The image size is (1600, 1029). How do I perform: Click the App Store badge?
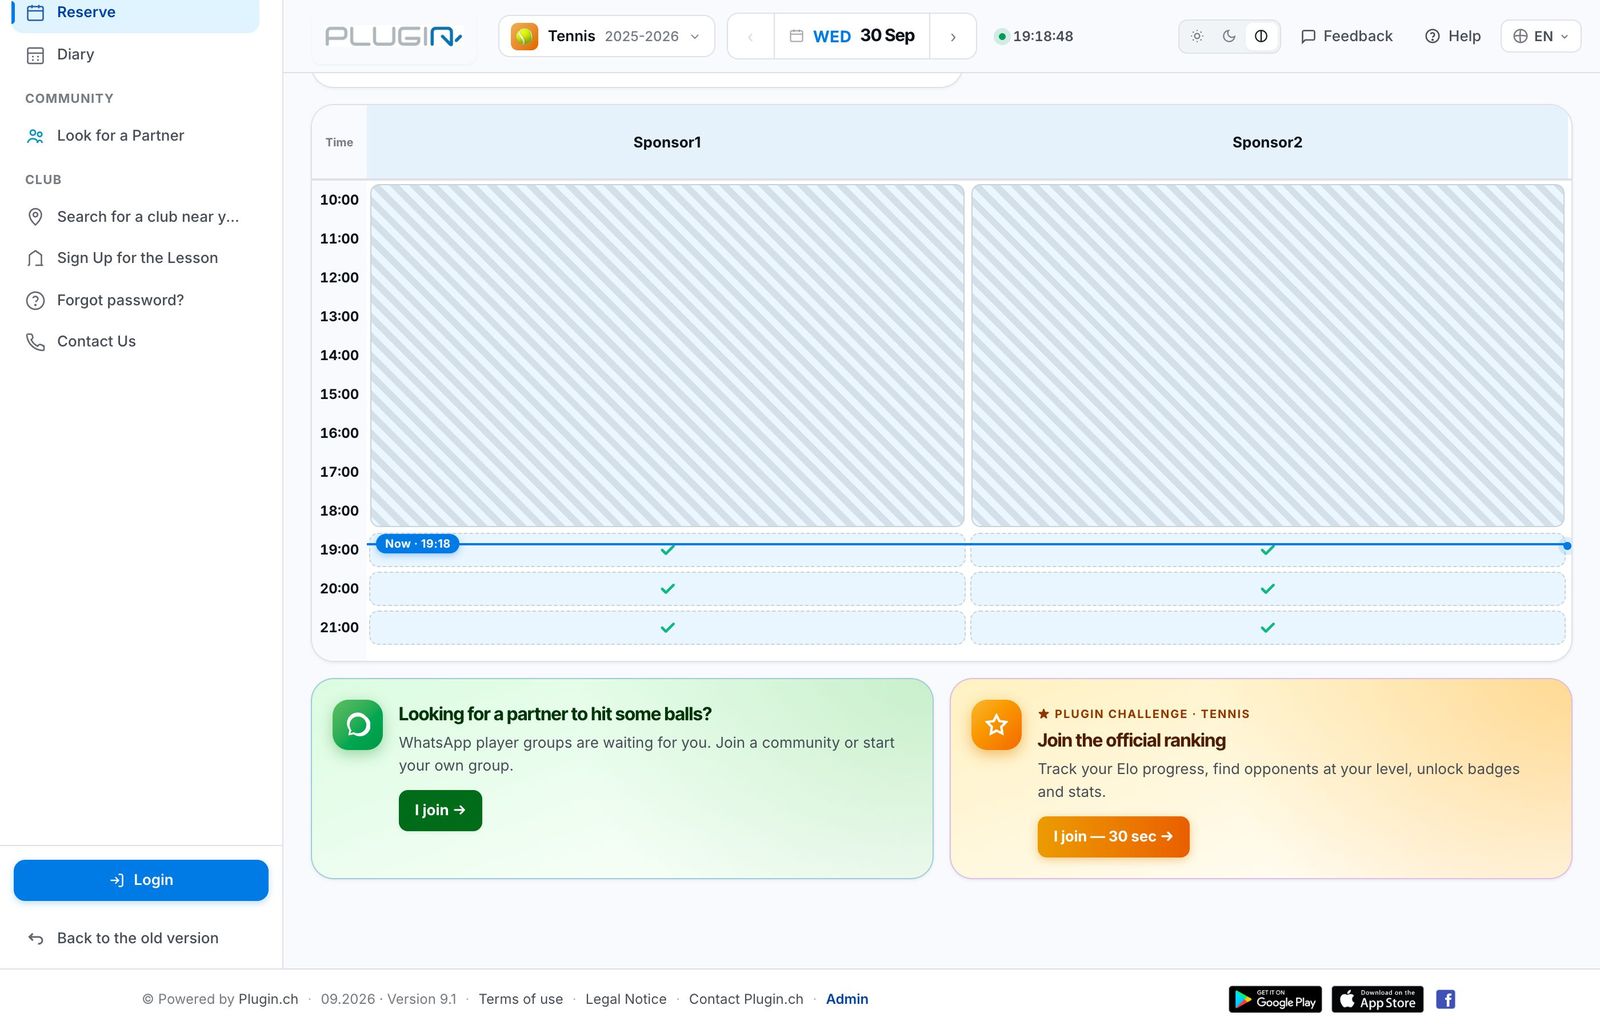(1378, 999)
